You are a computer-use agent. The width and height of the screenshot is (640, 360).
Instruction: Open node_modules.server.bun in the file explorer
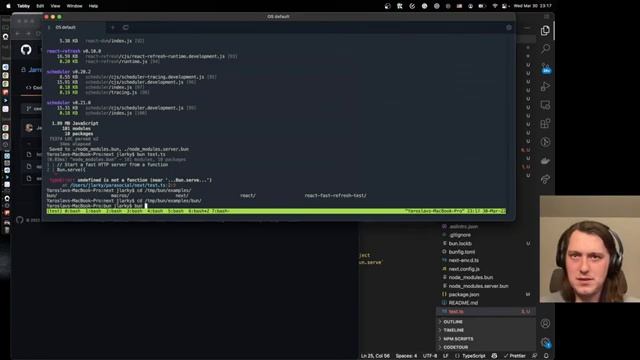[486, 286]
